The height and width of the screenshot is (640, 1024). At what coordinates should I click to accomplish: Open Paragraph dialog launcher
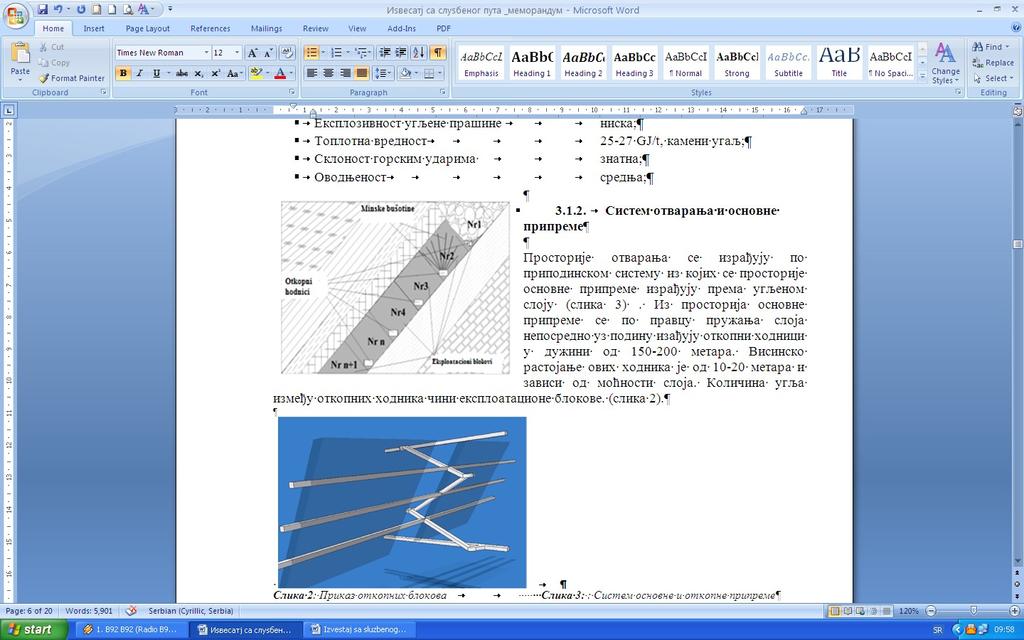(x=442, y=92)
